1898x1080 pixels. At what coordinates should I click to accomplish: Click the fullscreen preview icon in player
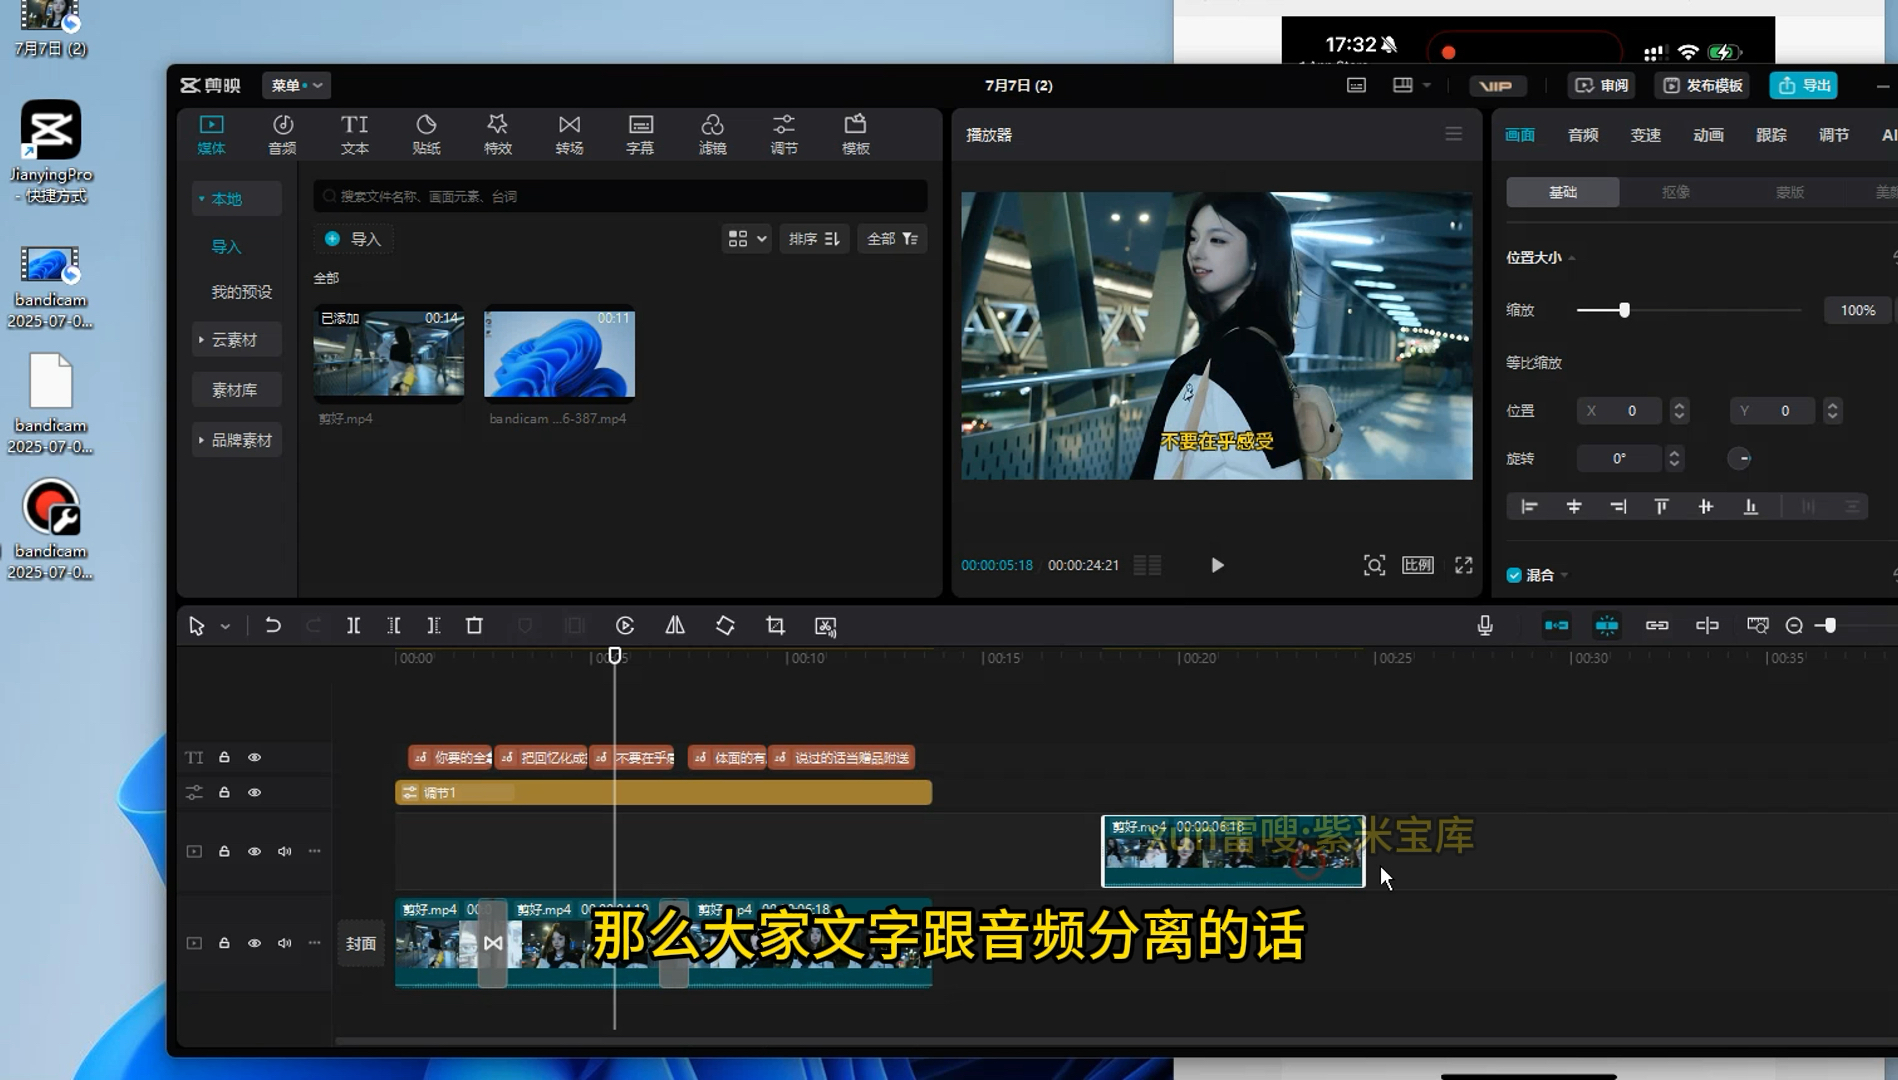(1463, 566)
